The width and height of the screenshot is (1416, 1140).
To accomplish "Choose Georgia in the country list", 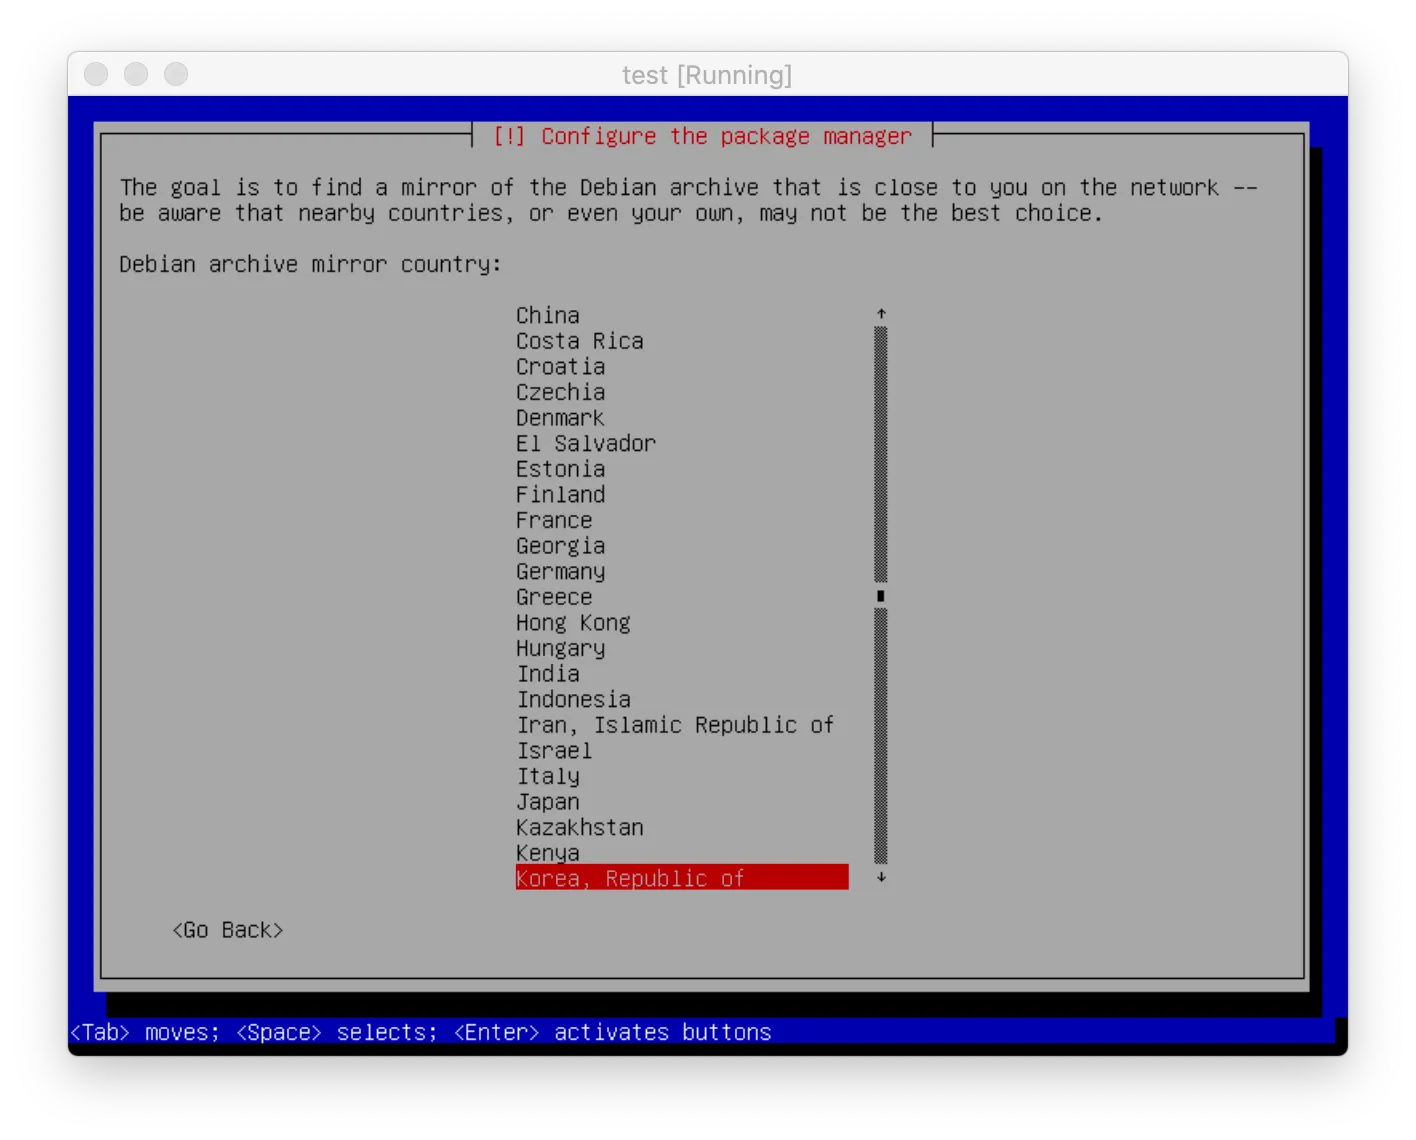I will (561, 546).
